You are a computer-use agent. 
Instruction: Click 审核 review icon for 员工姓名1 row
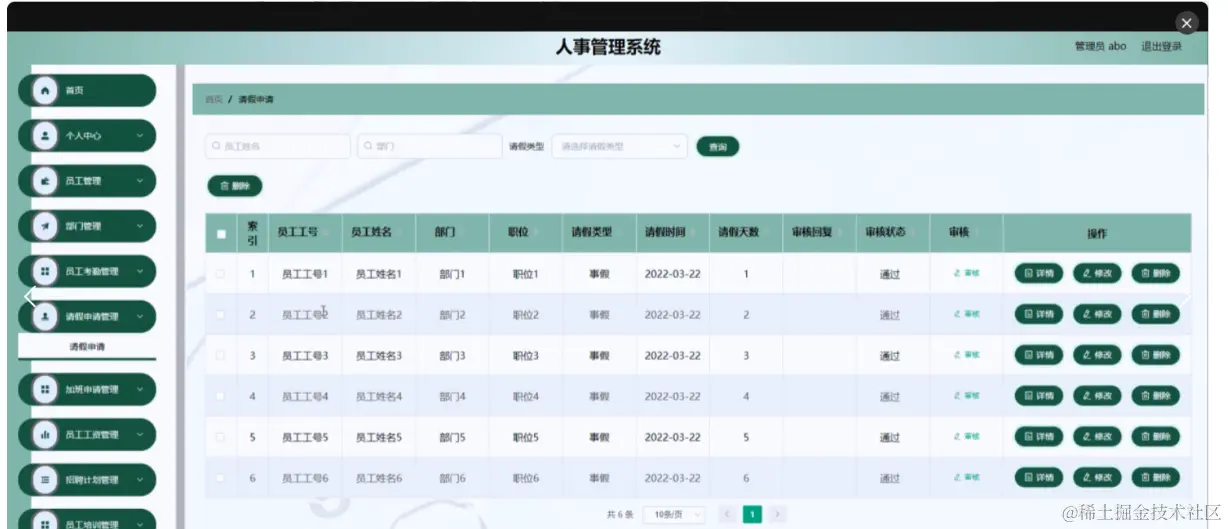[966, 273]
